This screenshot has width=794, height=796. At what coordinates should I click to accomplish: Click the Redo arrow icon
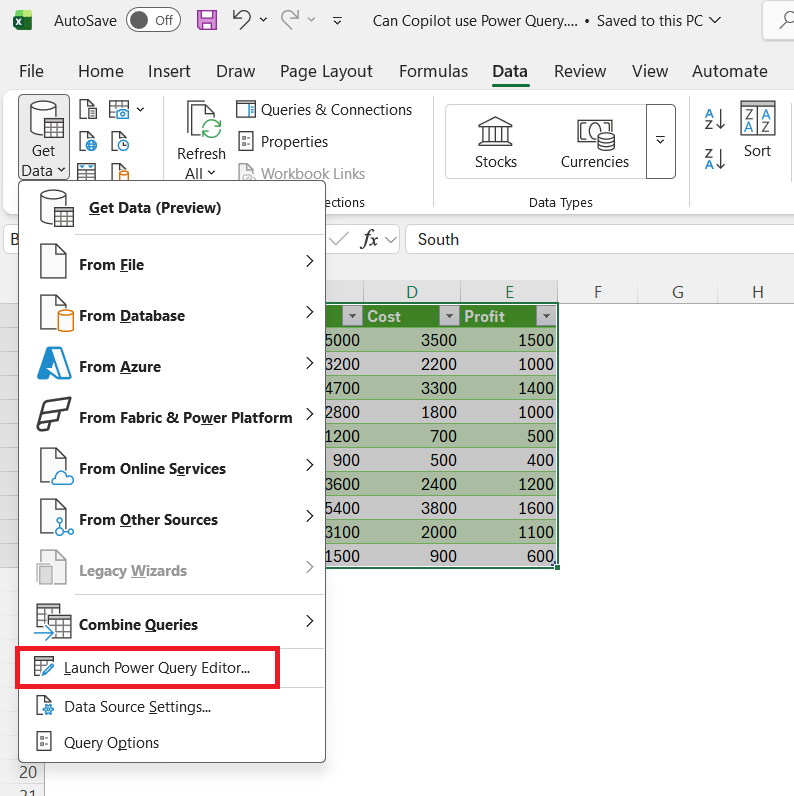(x=290, y=20)
